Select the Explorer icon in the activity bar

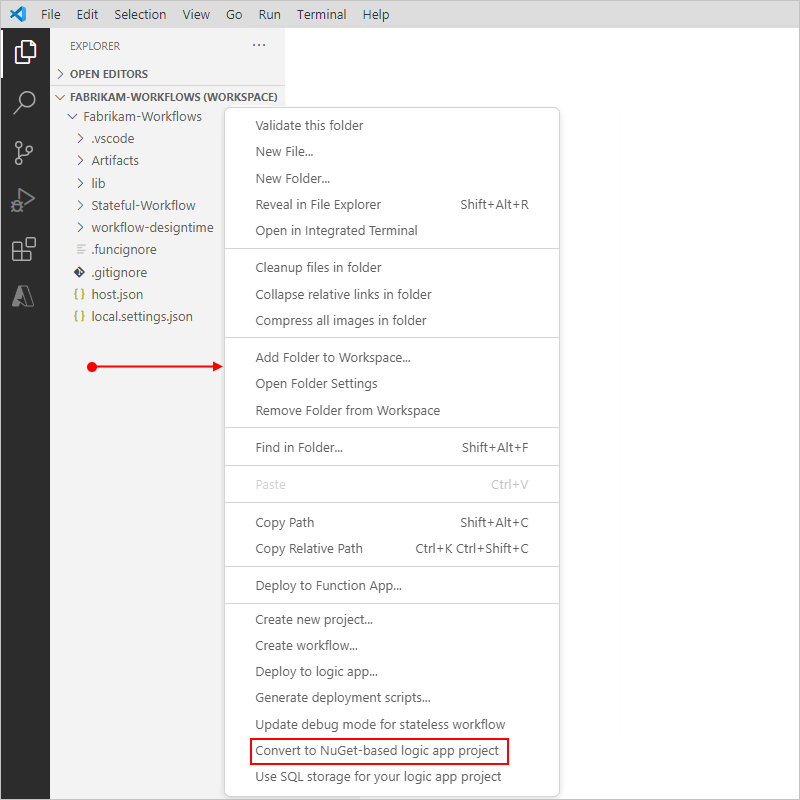click(25, 50)
